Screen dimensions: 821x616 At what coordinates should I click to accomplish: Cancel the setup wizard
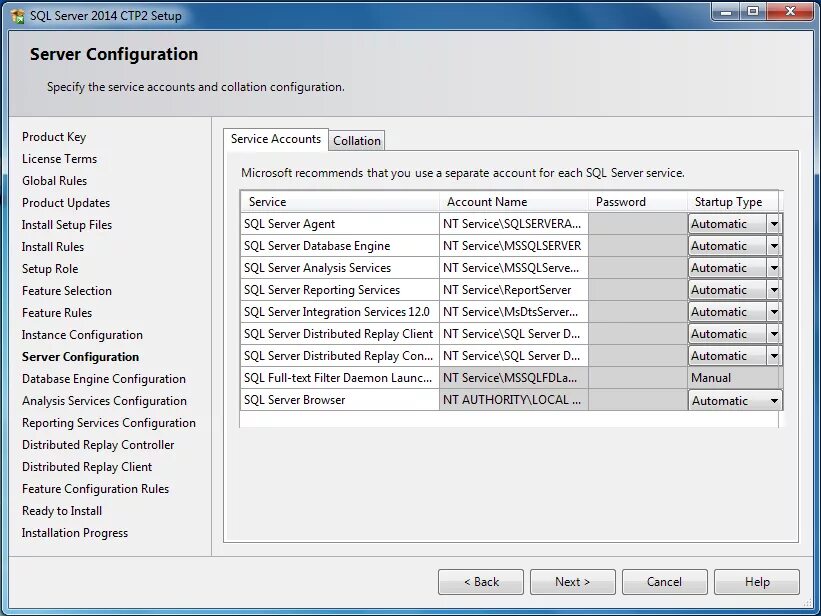pos(664,582)
